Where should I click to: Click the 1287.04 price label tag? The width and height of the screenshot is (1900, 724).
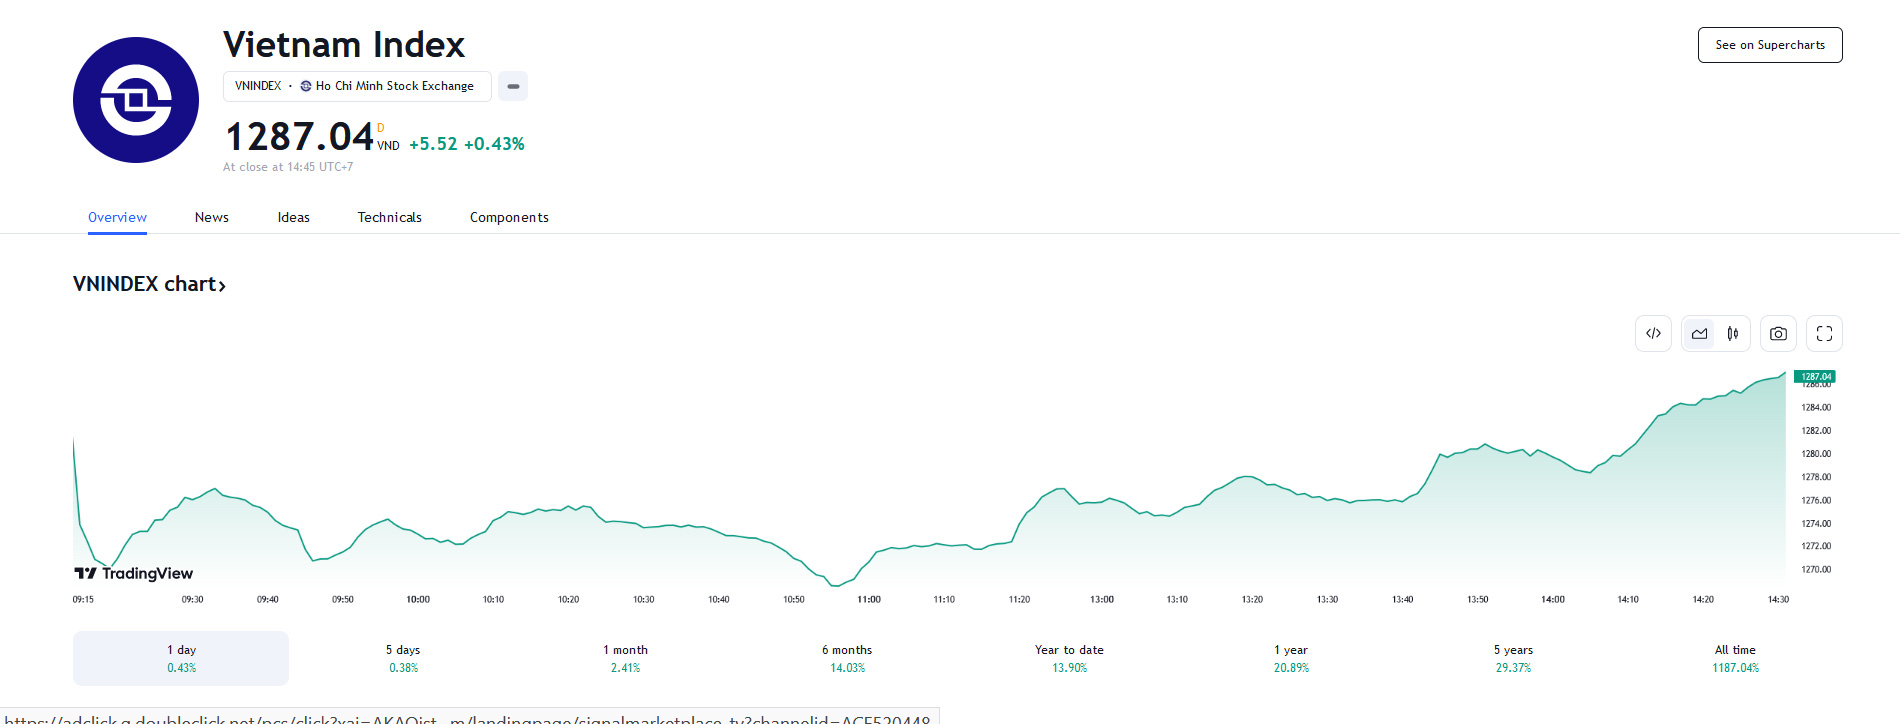1815,377
